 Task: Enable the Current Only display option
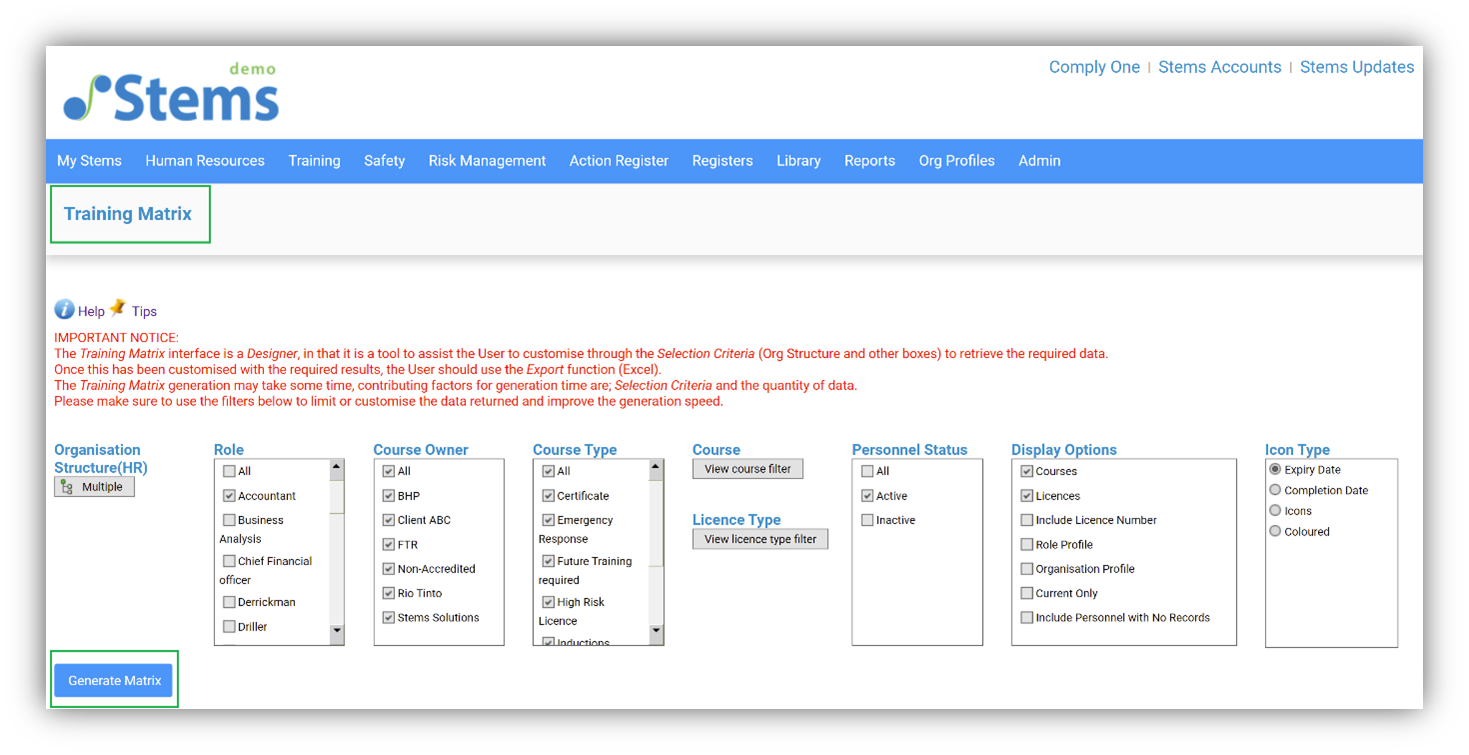[x=1027, y=593]
